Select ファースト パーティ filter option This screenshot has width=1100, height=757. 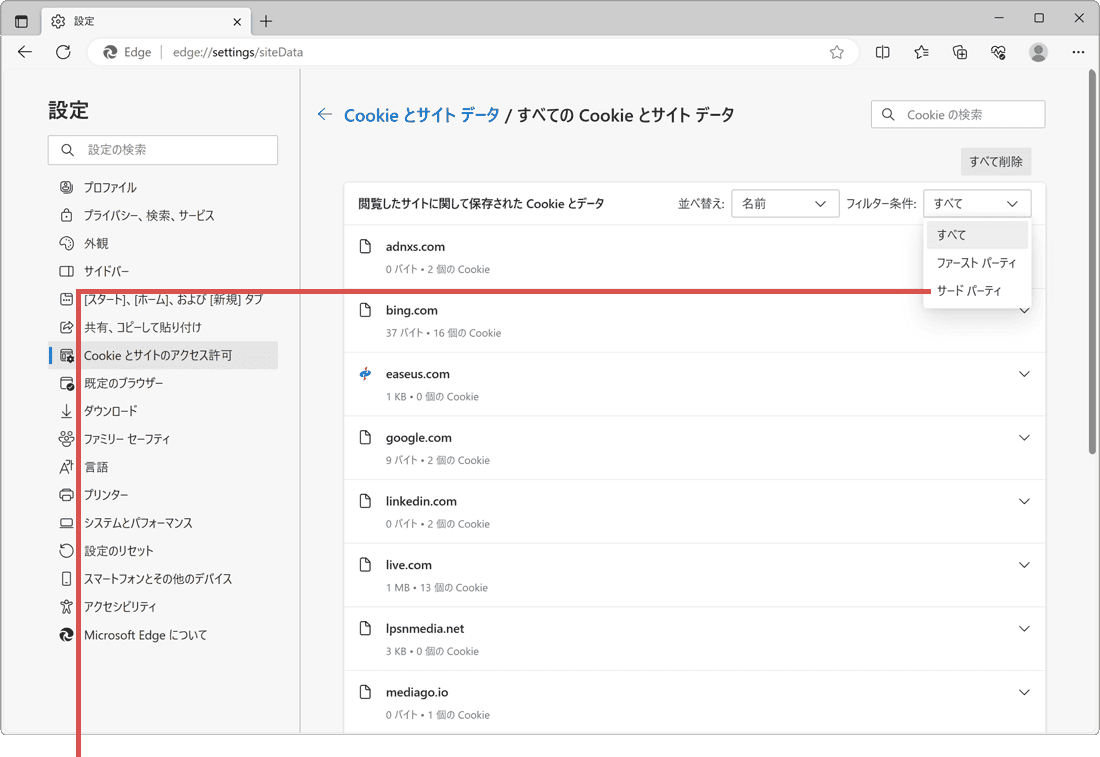click(976, 263)
